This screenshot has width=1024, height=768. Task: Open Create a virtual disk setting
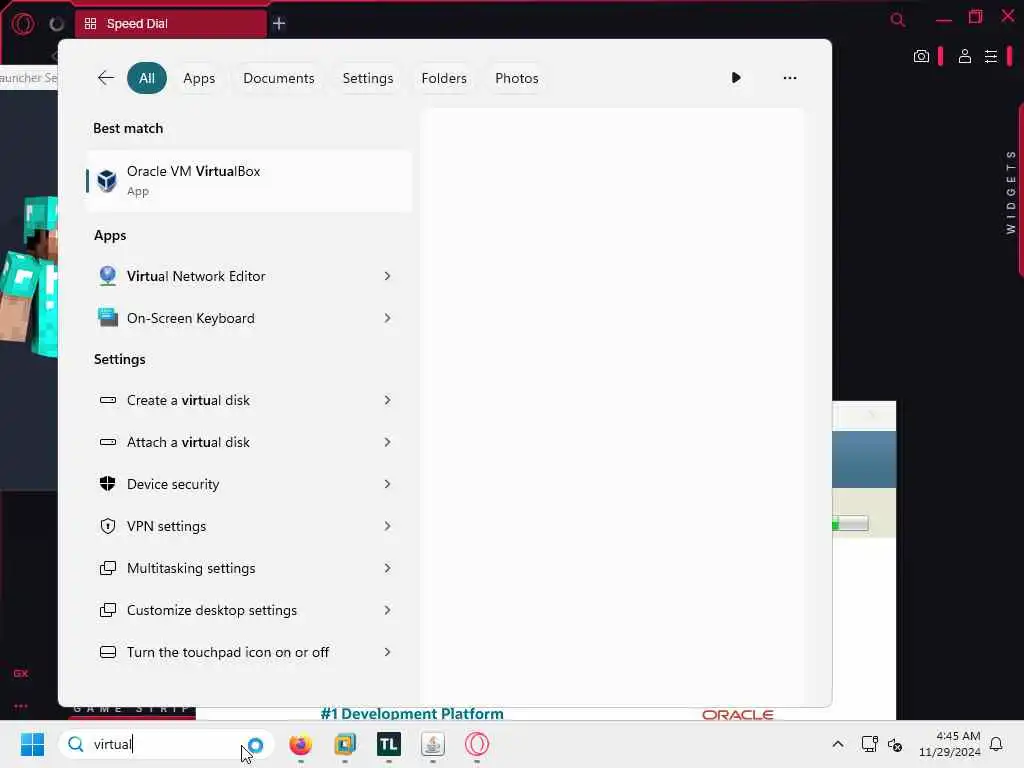[249, 400]
